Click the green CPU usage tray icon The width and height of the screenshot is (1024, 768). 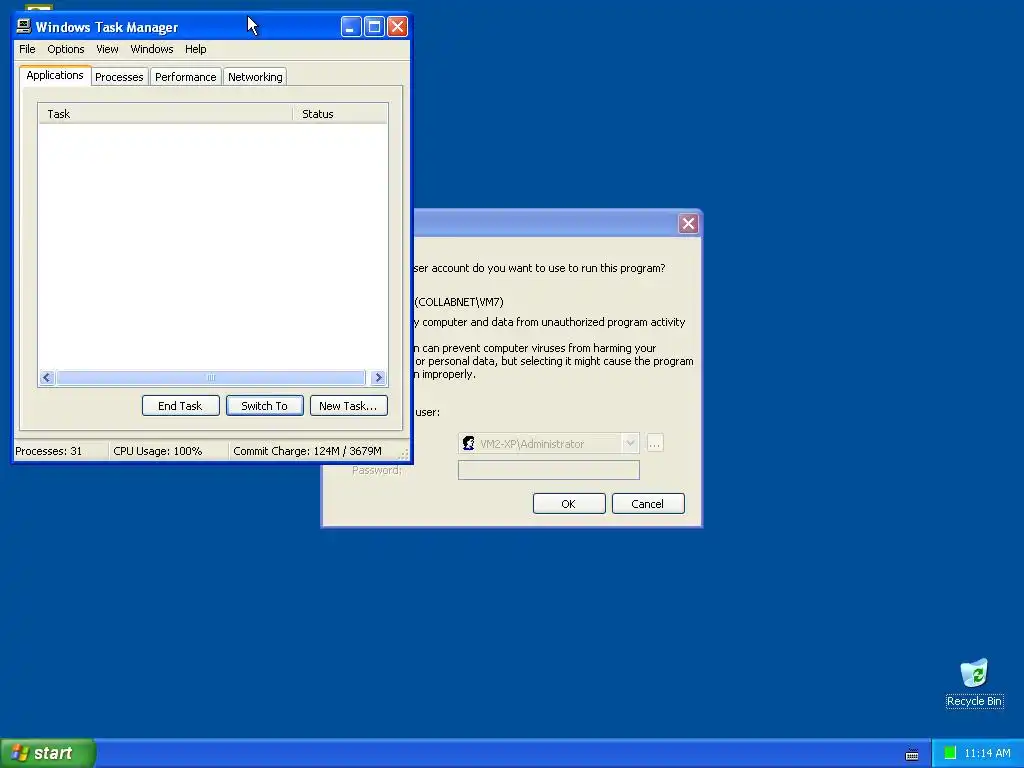click(950, 753)
